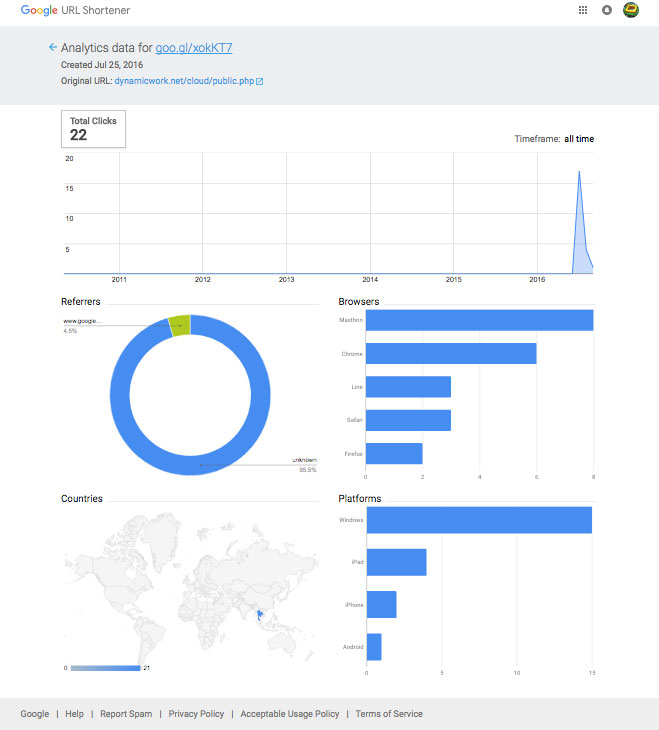Click the Chrome browser bar
Viewport: 659px width, 730px height.
tap(451, 354)
